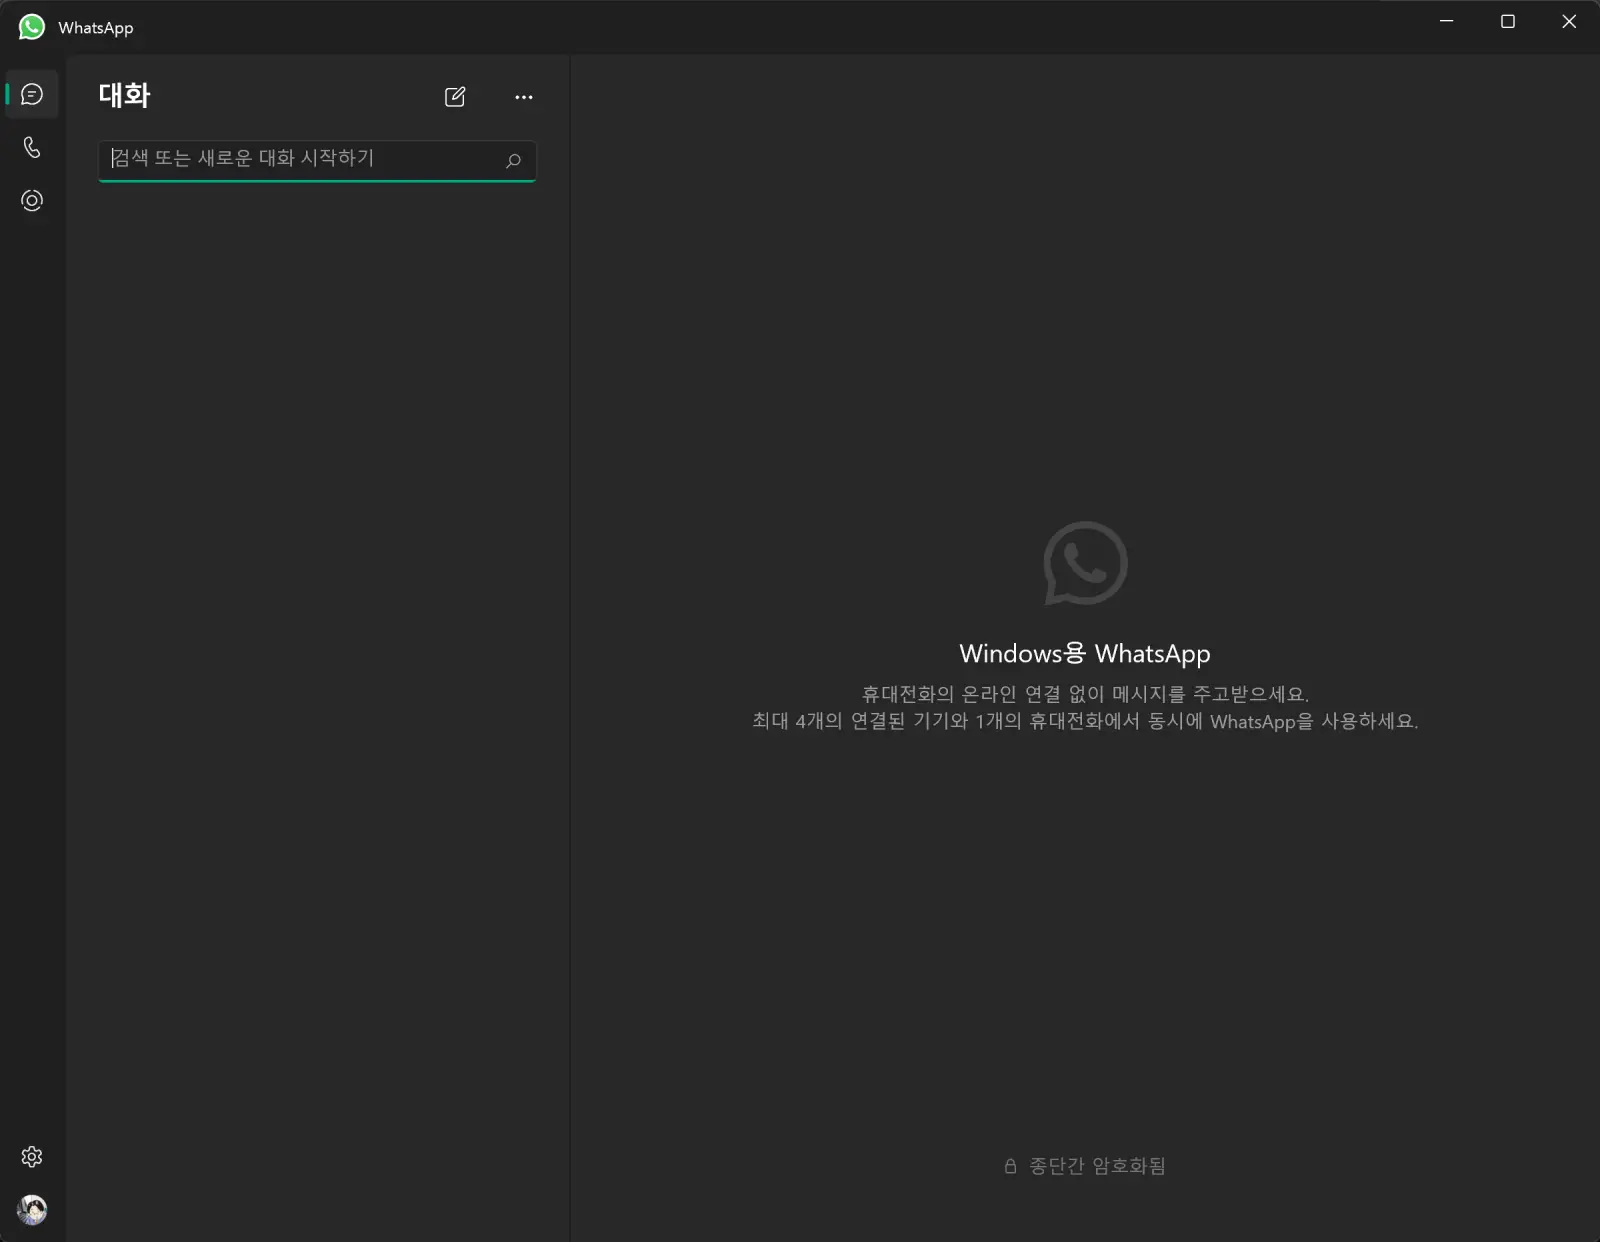Open the three-dot more options menu
The image size is (1600, 1242).
524,97
